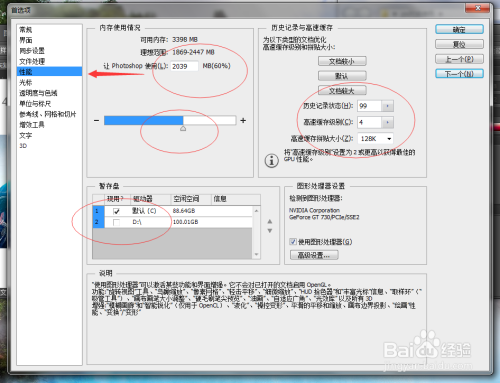Screen dimensions: 500x383
Task: Click the 文档较大 button
Action: point(342,91)
